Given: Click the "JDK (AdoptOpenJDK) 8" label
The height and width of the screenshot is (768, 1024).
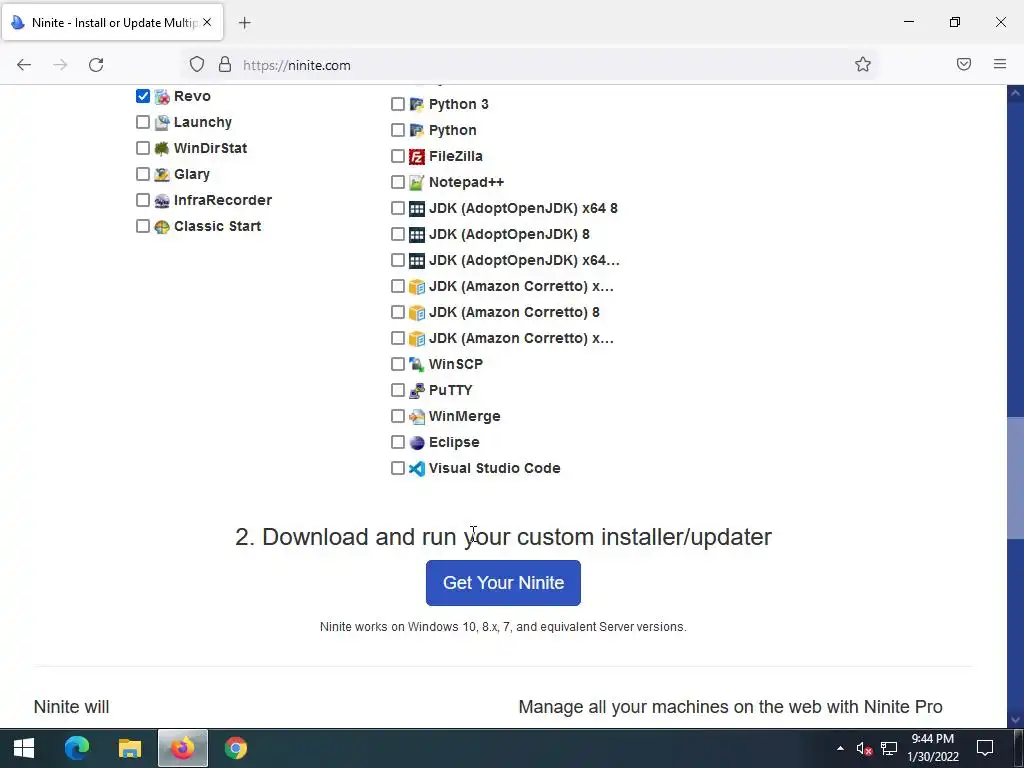Looking at the screenshot, I should pos(509,234).
